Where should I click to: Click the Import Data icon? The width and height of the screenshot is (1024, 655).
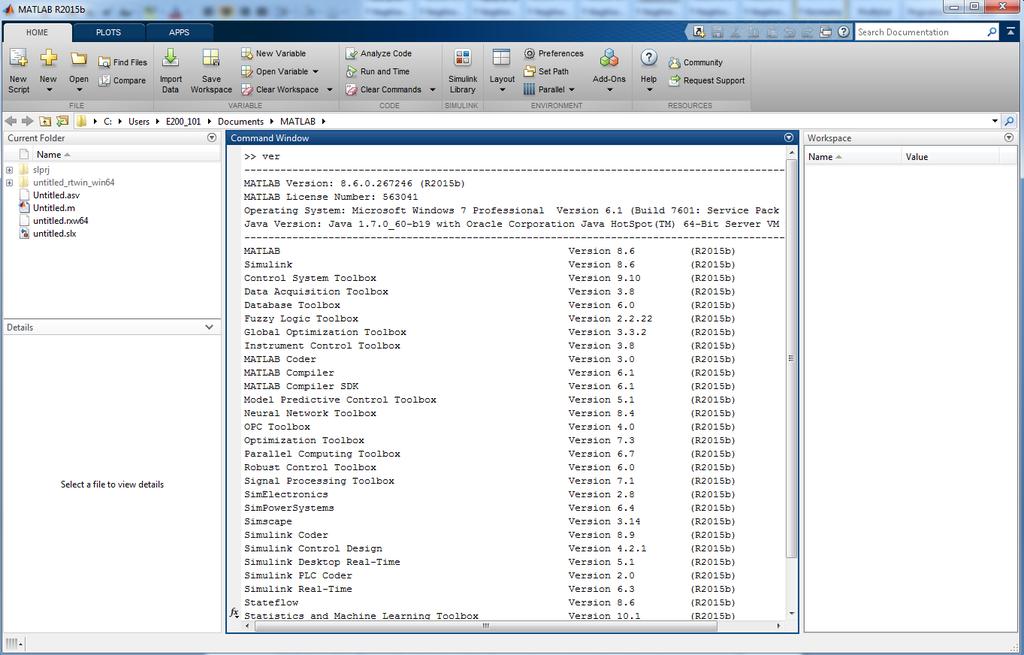[x=170, y=58]
